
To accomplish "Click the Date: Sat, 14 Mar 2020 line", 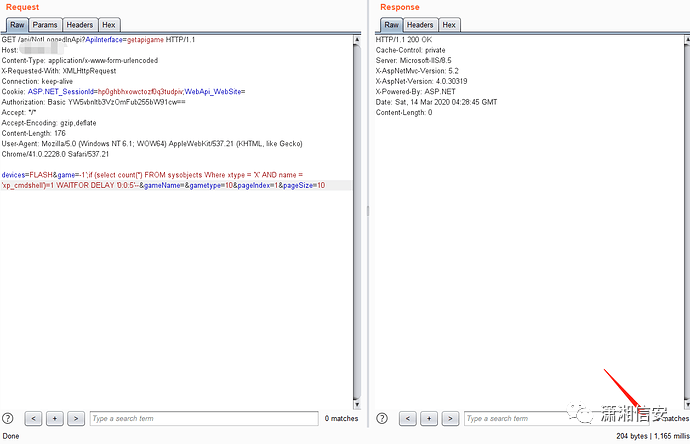I will click(x=436, y=102).
